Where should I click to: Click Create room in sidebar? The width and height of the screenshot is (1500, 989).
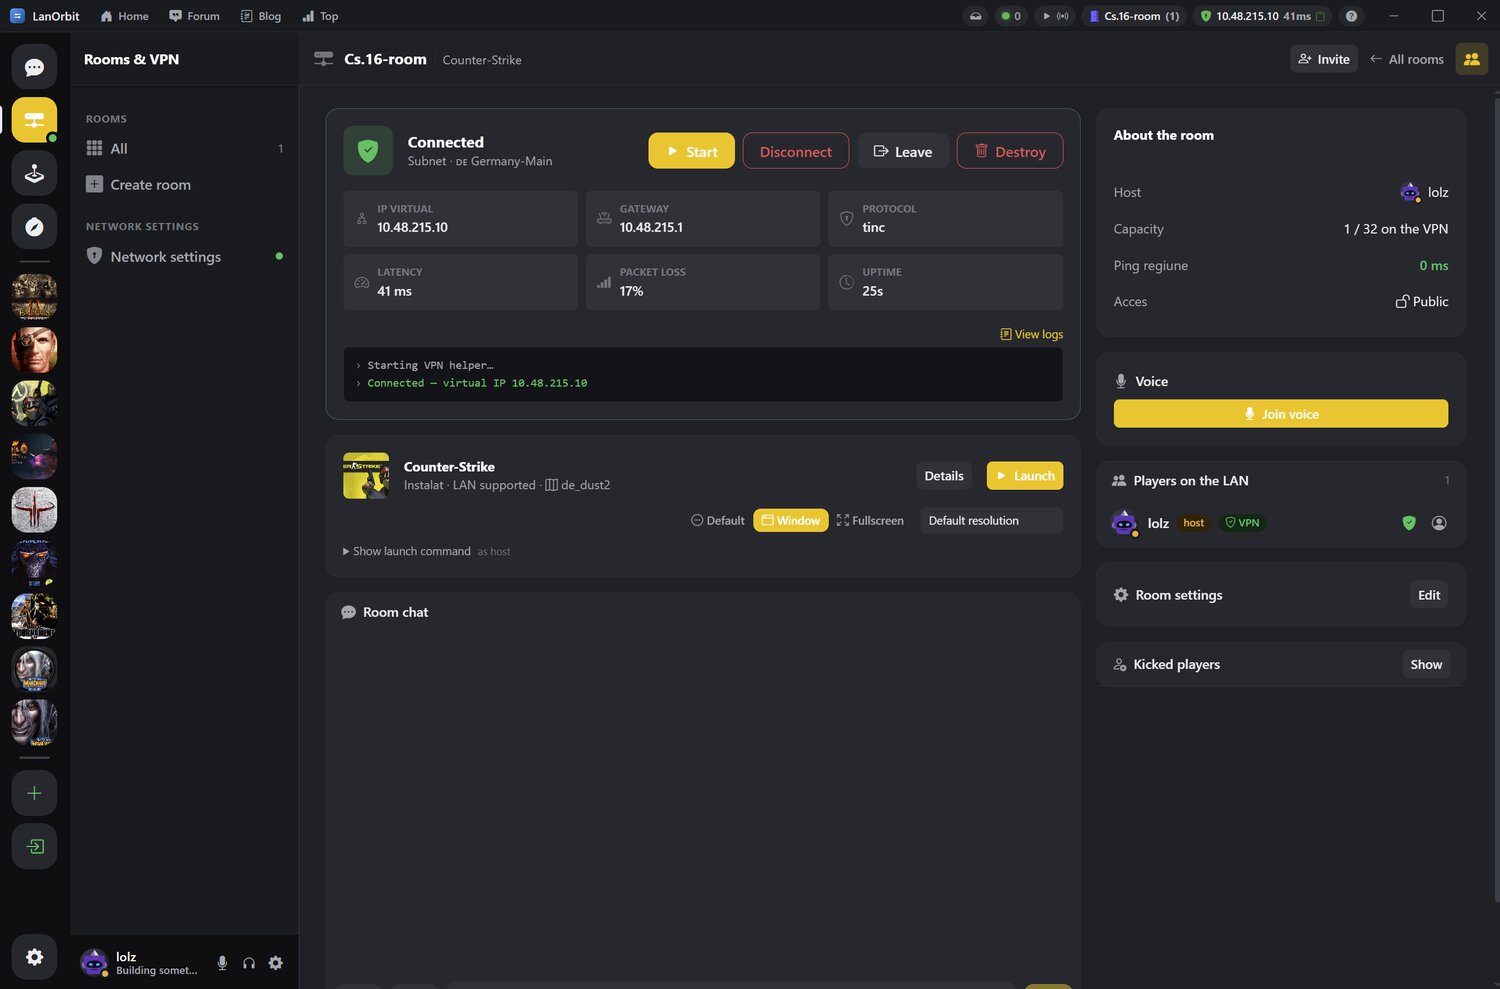click(184, 184)
